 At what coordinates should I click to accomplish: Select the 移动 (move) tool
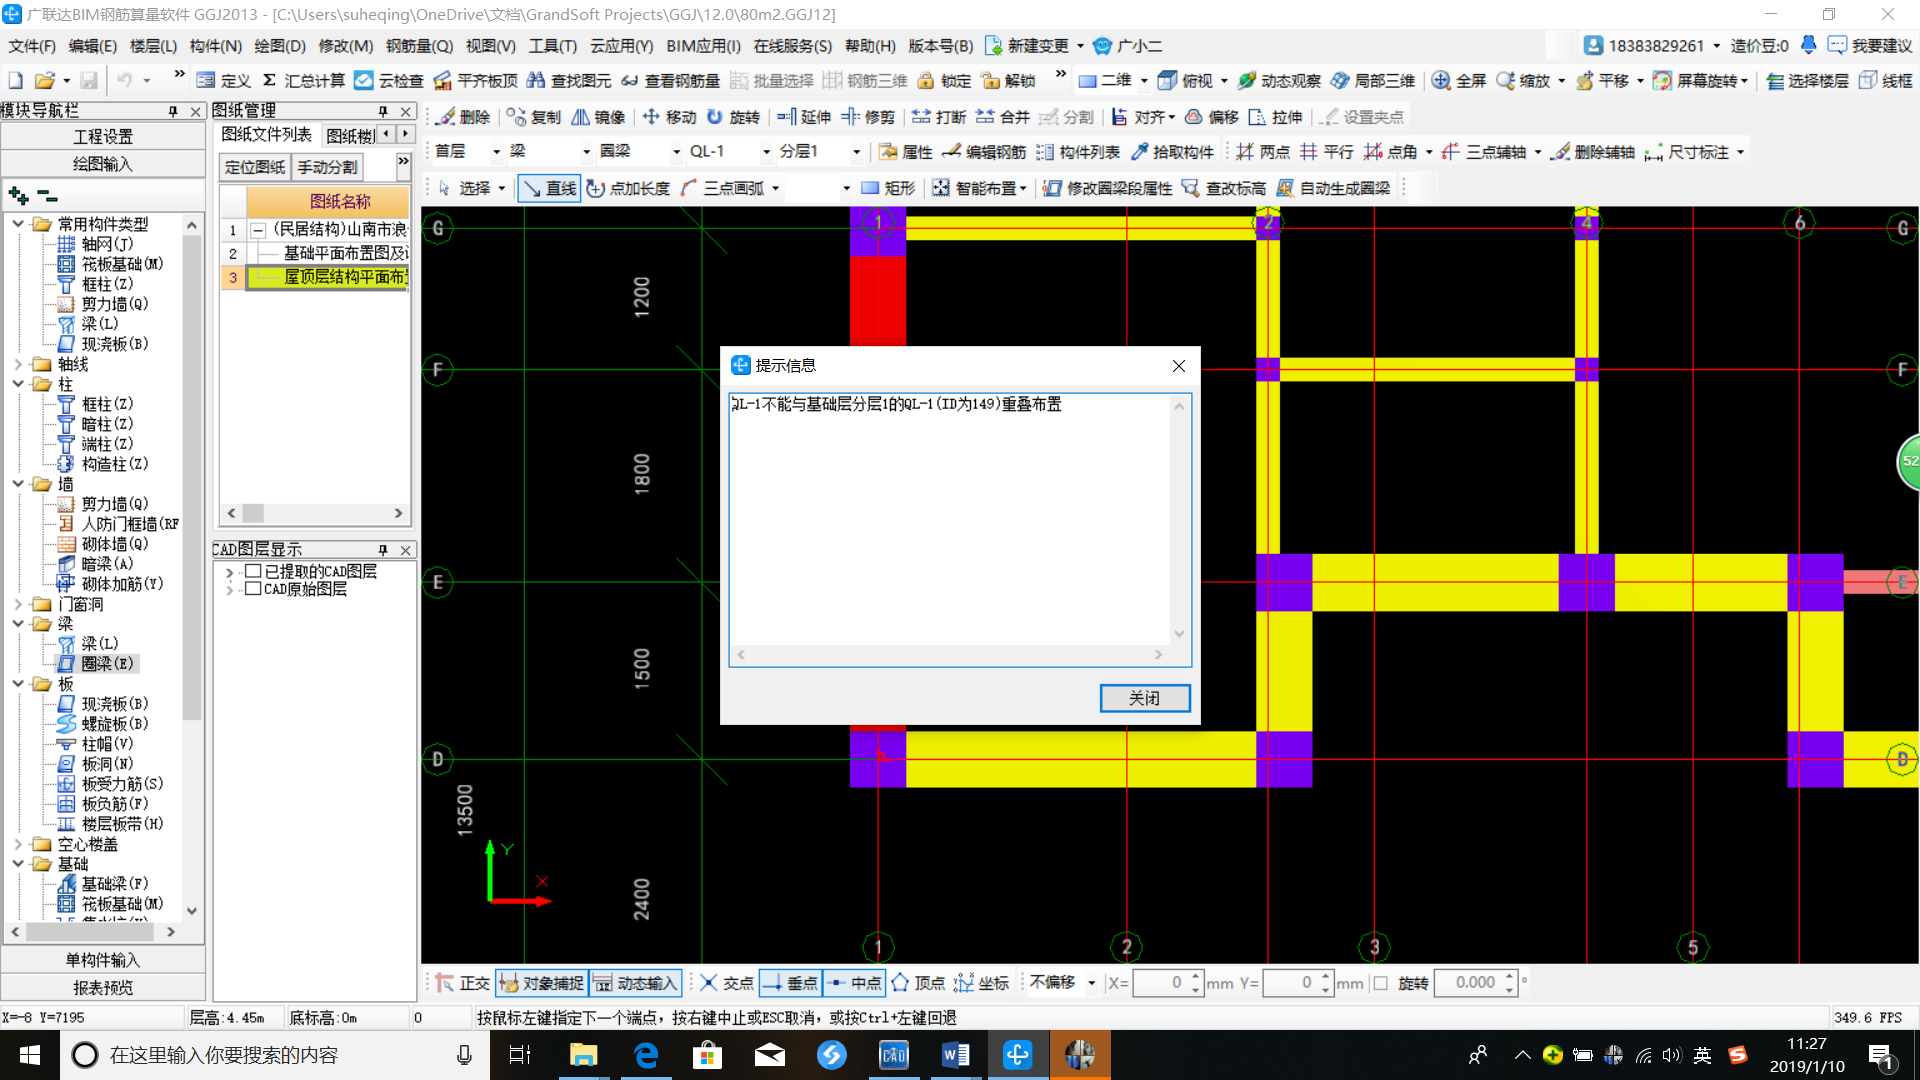[x=669, y=117]
